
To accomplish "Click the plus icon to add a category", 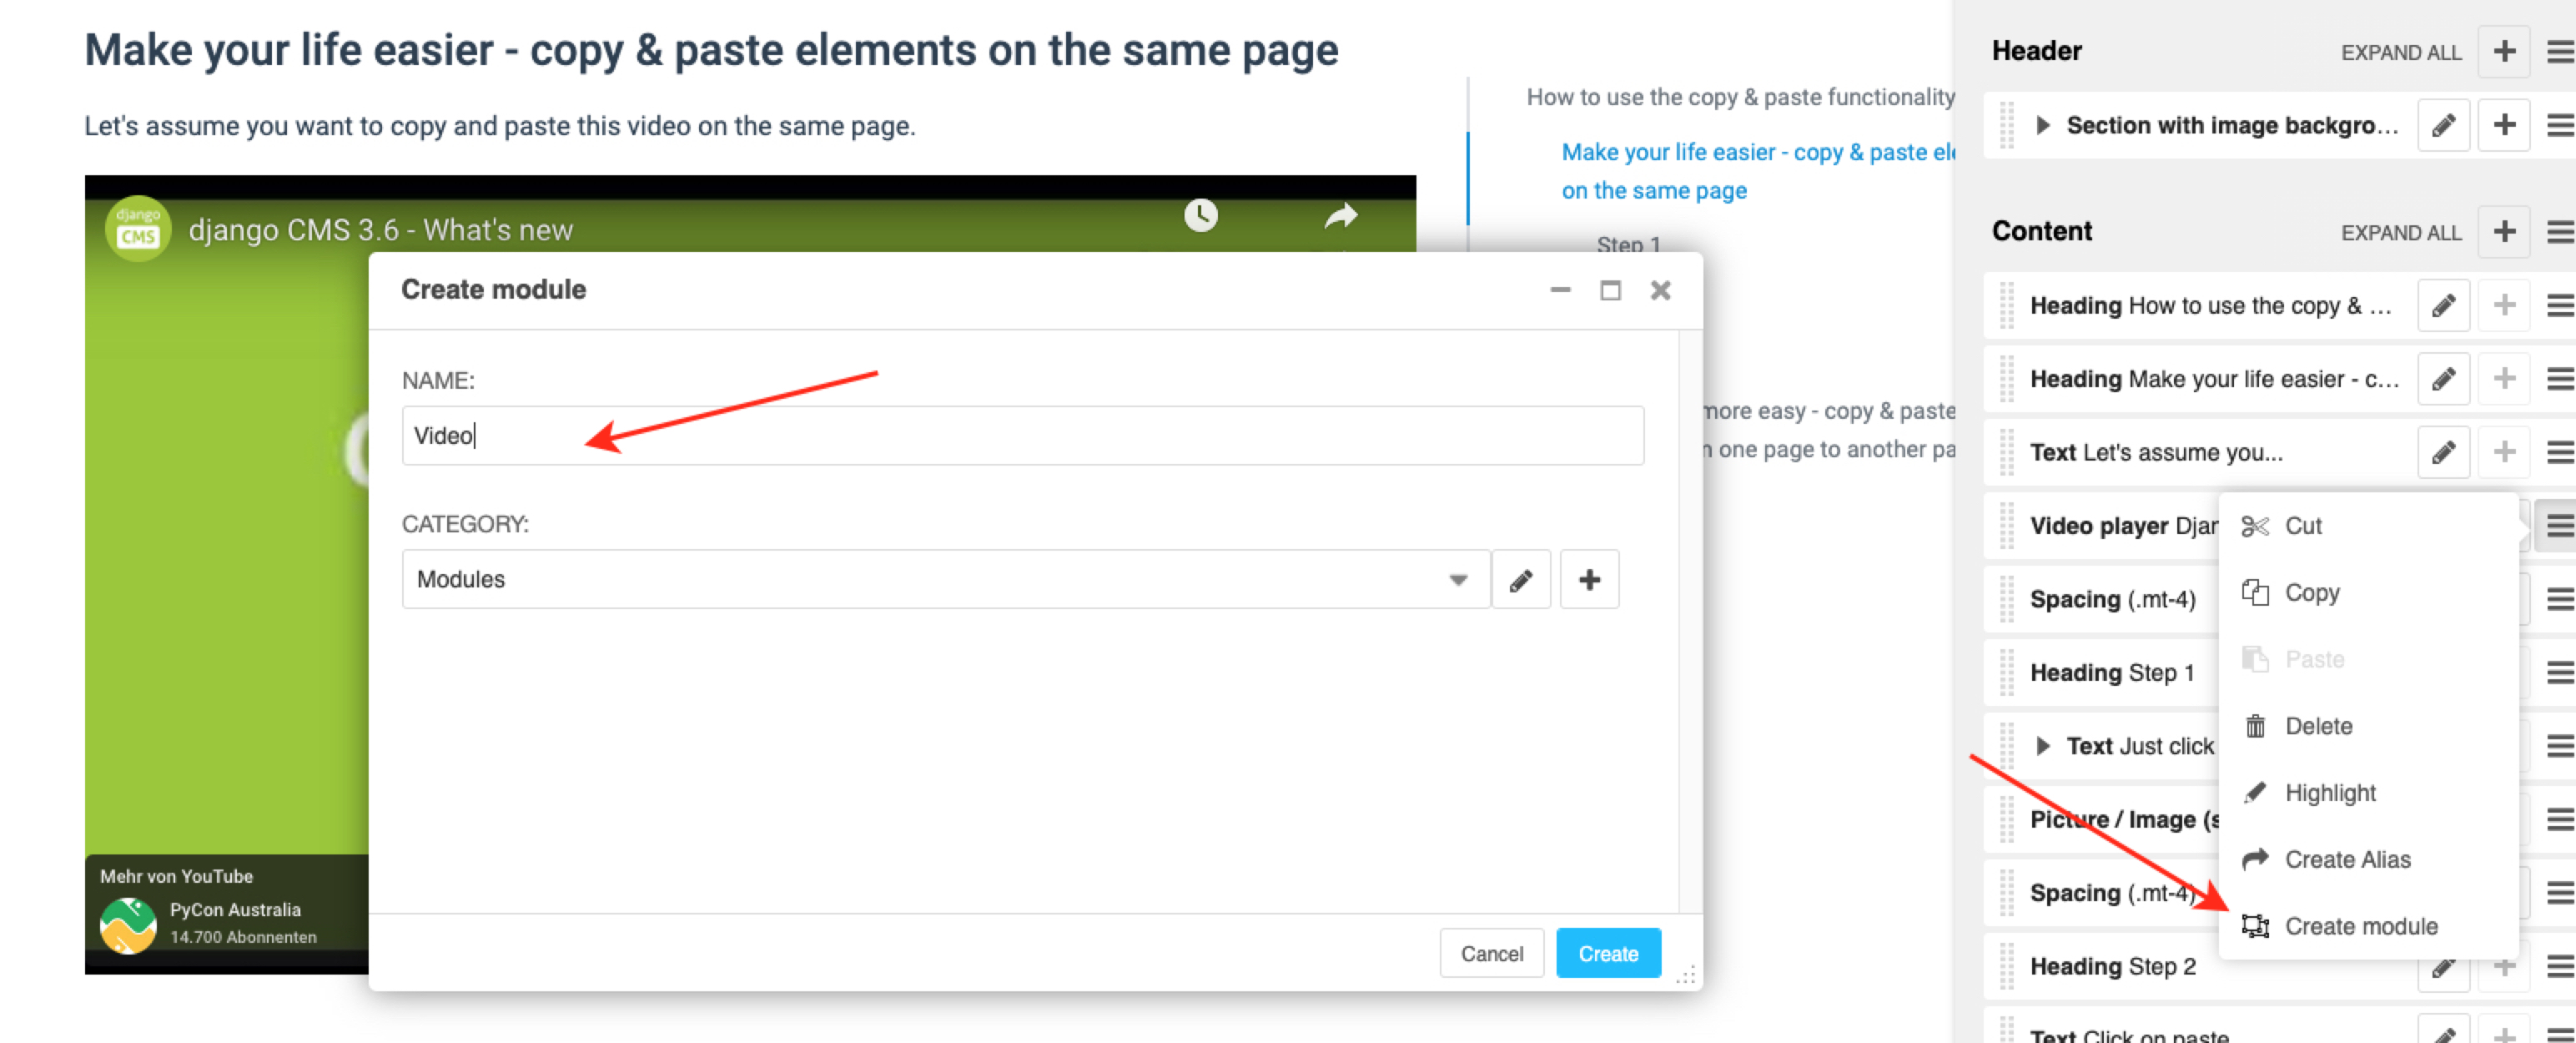I will coord(1589,580).
